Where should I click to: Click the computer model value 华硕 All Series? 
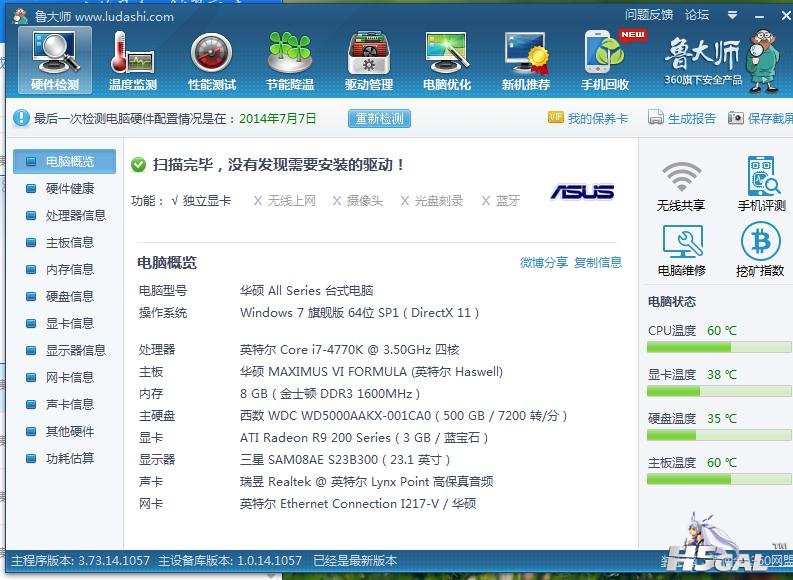pyautogui.click(x=306, y=291)
